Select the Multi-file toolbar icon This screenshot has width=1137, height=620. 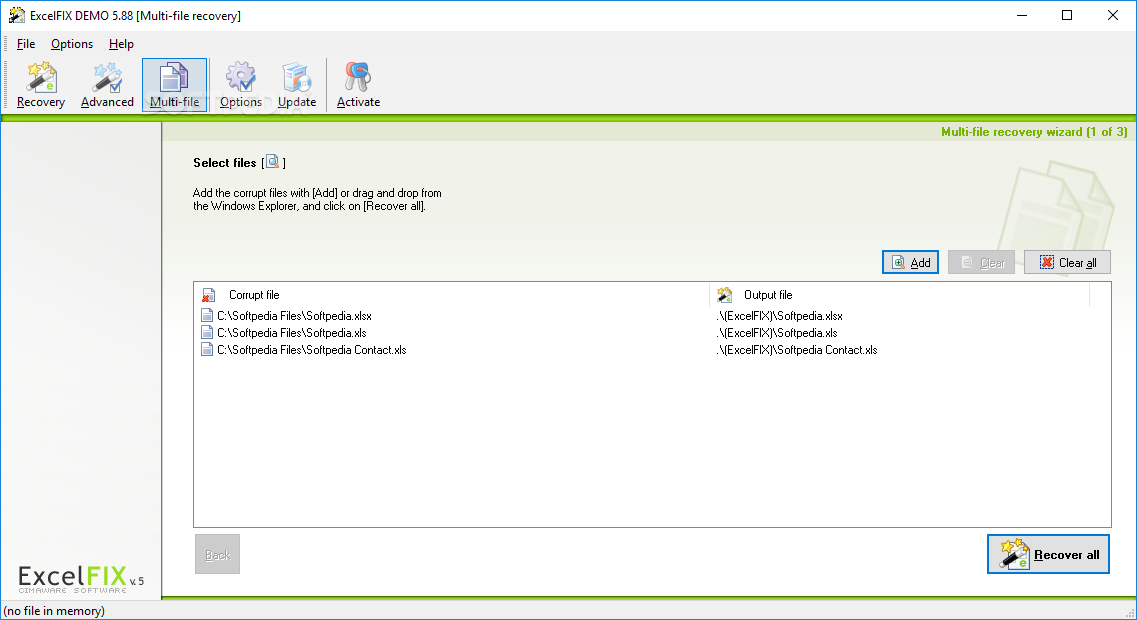[x=174, y=86]
